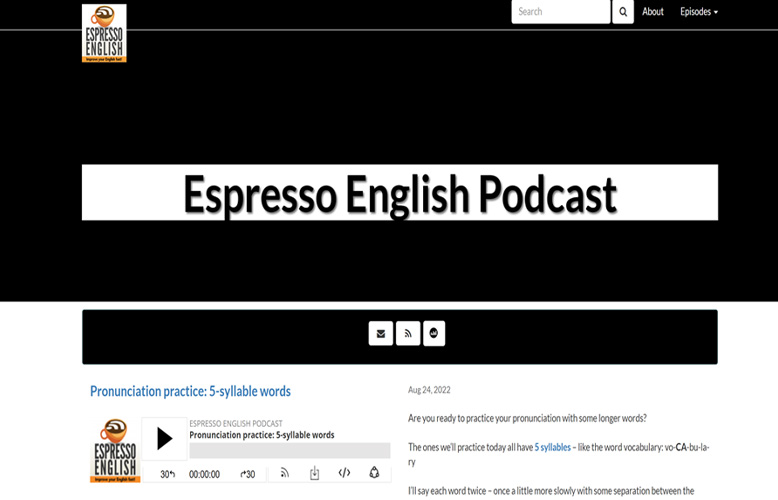The image size is (778, 500).
Task: Click the search magnifier button
Action: click(623, 12)
